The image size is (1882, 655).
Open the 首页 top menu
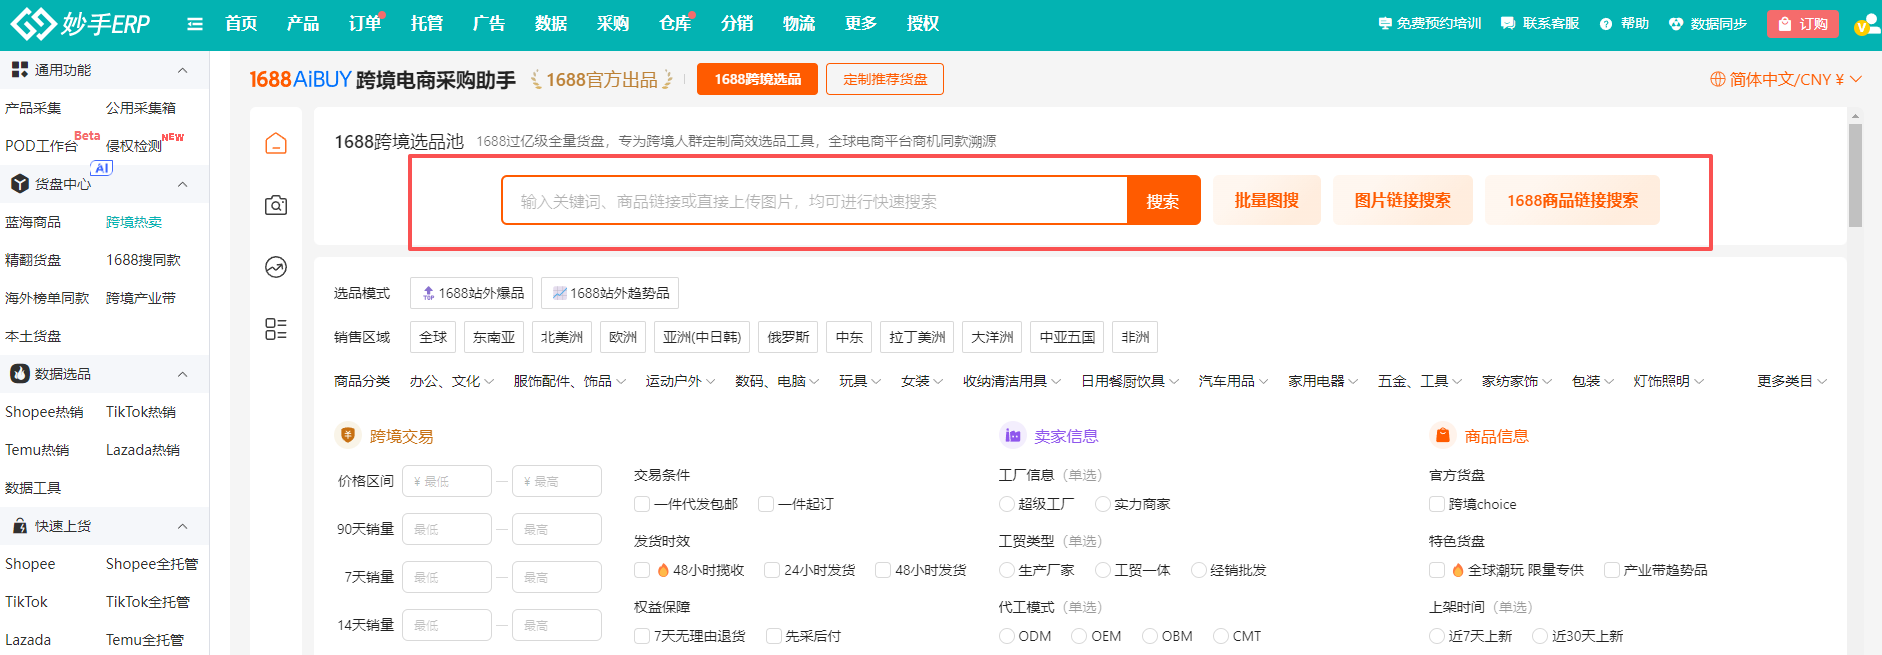(241, 24)
